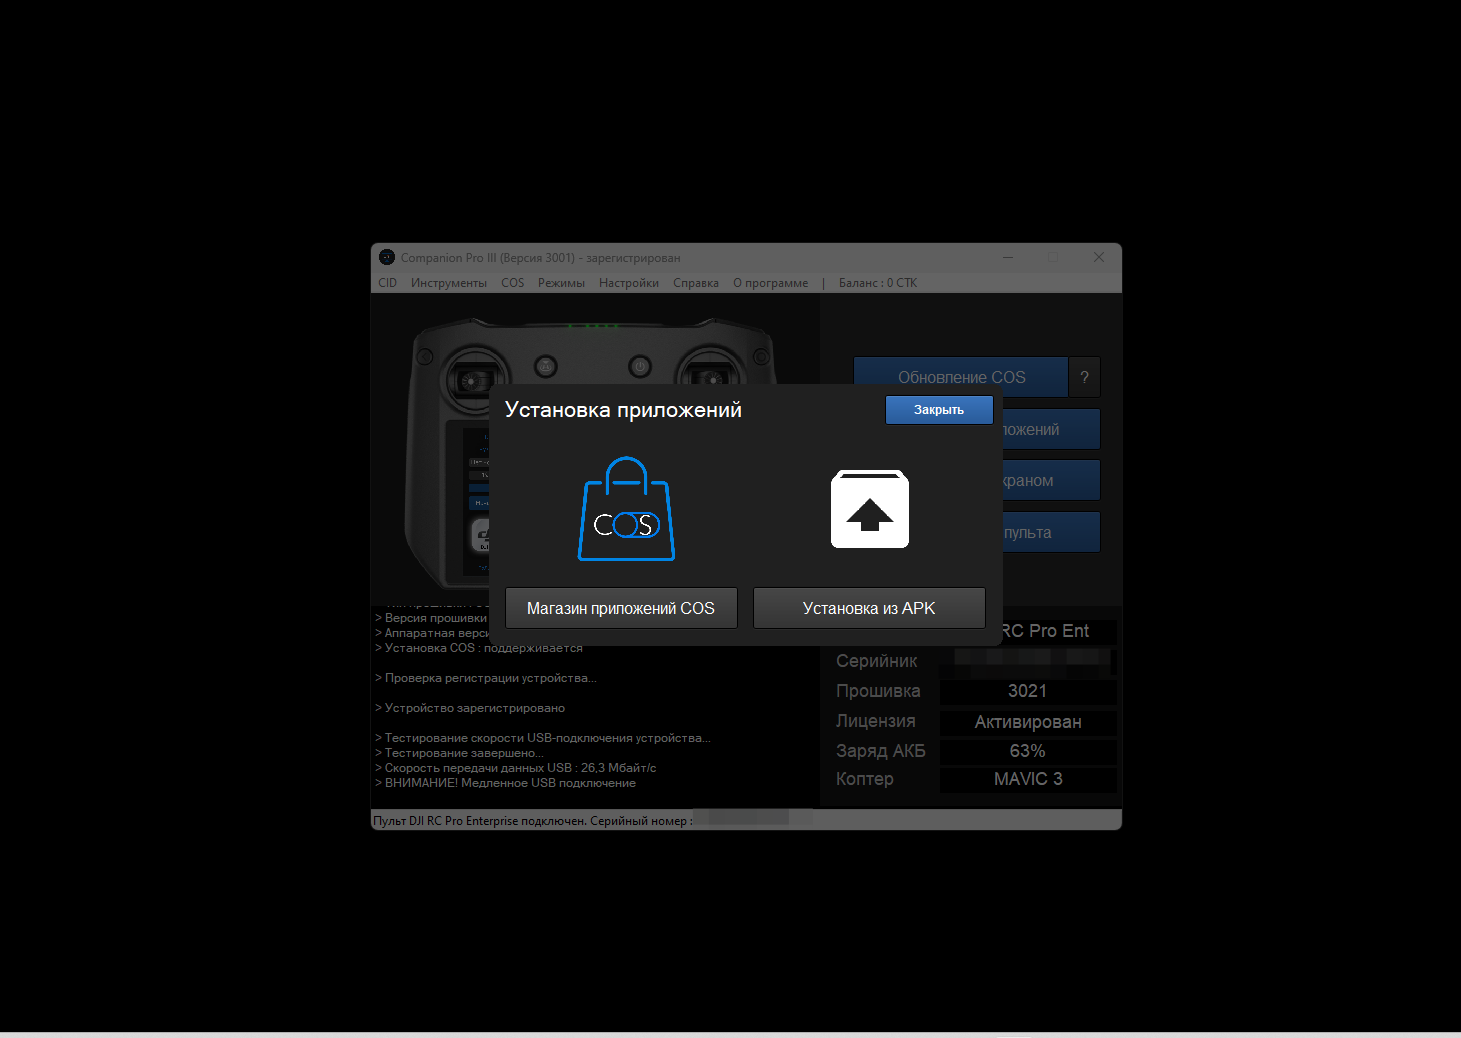Select the Прошивка value field 3021
Screen dimensions: 1461x1038
[1027, 691]
